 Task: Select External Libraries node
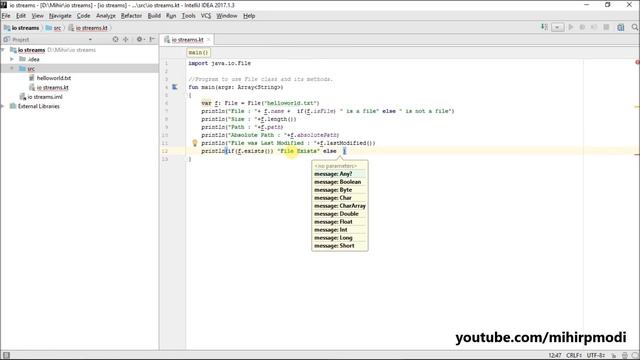(x=39, y=106)
